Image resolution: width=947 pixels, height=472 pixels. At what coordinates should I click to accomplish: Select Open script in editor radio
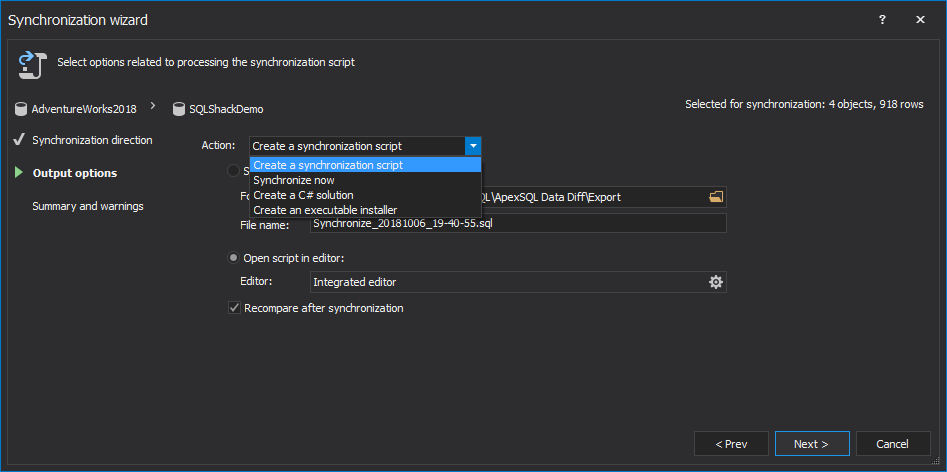[234, 259]
